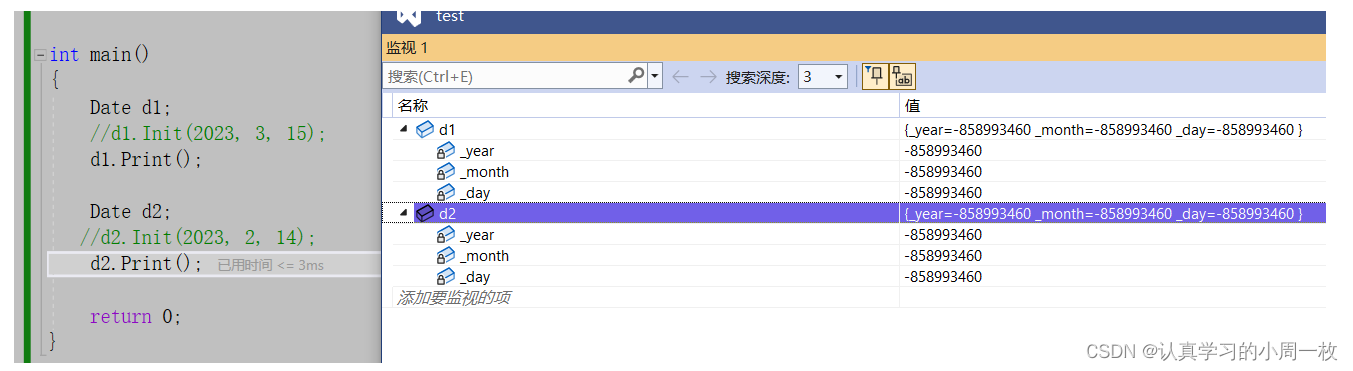The image size is (1353, 371).
Task: Click the 'Date d1;' code line
Action: point(130,107)
